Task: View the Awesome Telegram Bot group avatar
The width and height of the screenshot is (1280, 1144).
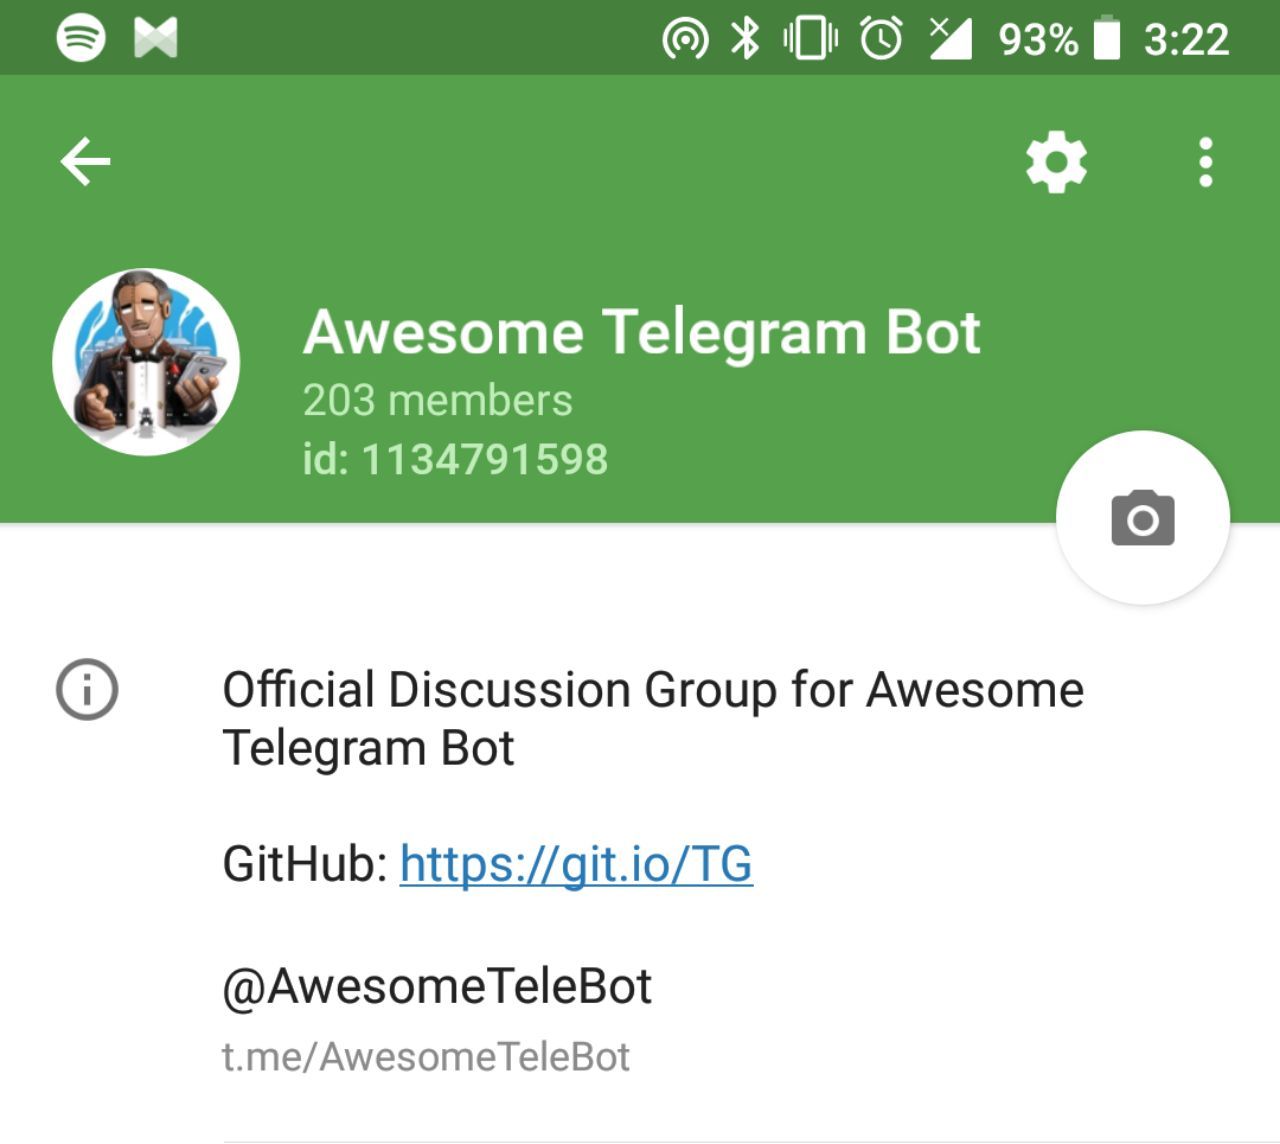Action: point(146,362)
